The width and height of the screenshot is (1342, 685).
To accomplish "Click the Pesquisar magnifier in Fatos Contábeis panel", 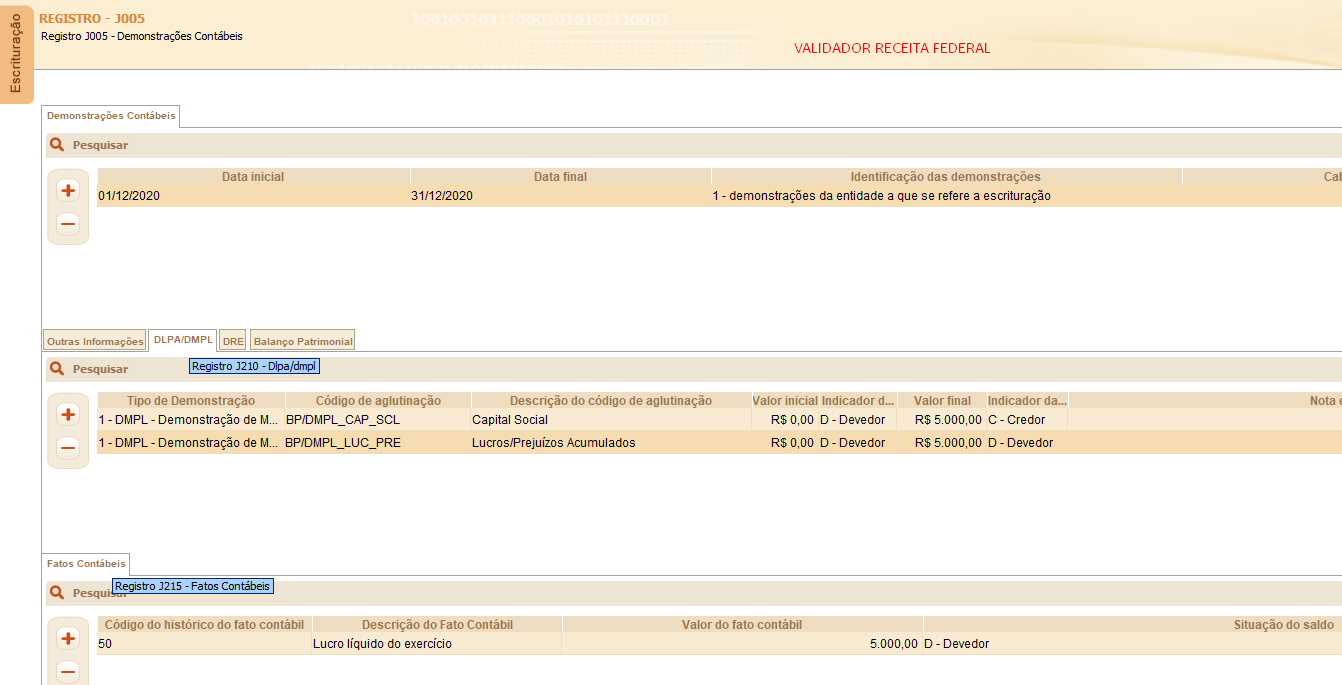I will pos(56,592).
